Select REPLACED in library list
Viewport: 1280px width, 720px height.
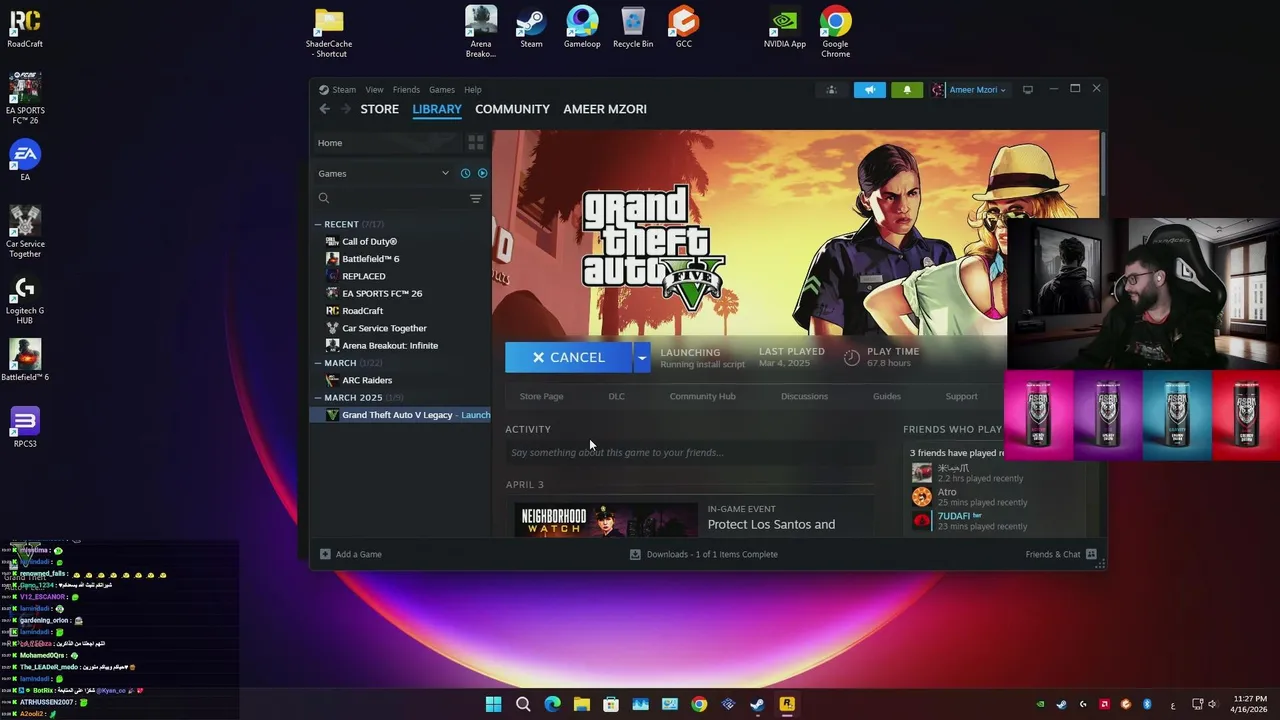[x=363, y=276]
